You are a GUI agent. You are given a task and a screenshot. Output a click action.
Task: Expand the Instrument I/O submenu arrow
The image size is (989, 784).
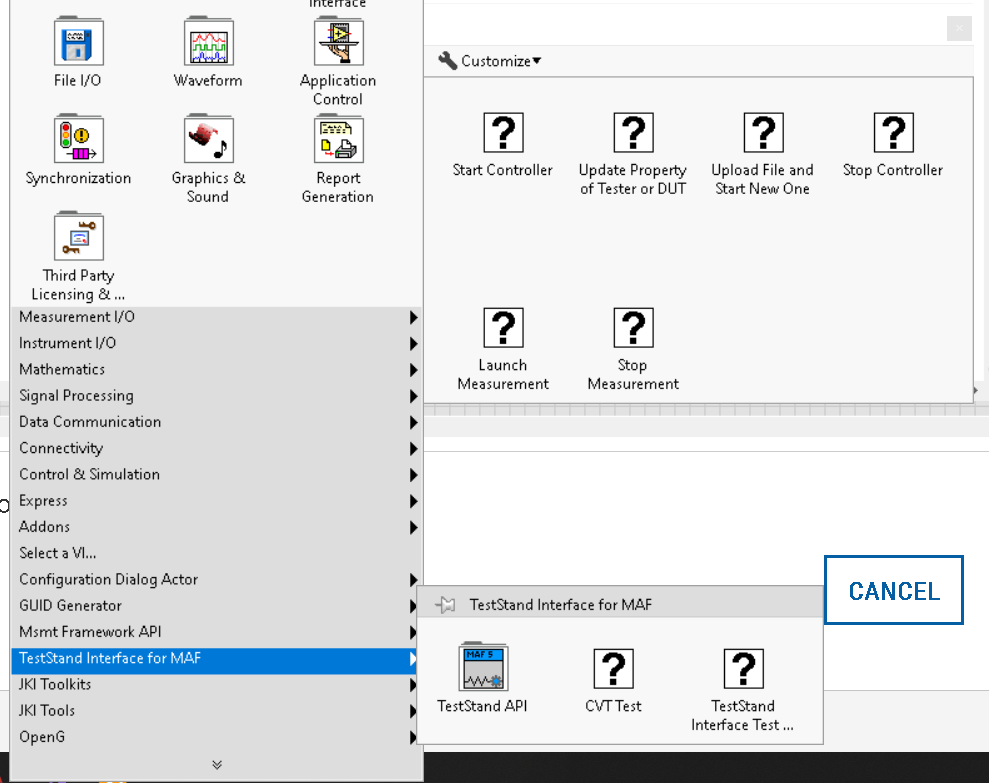point(413,344)
